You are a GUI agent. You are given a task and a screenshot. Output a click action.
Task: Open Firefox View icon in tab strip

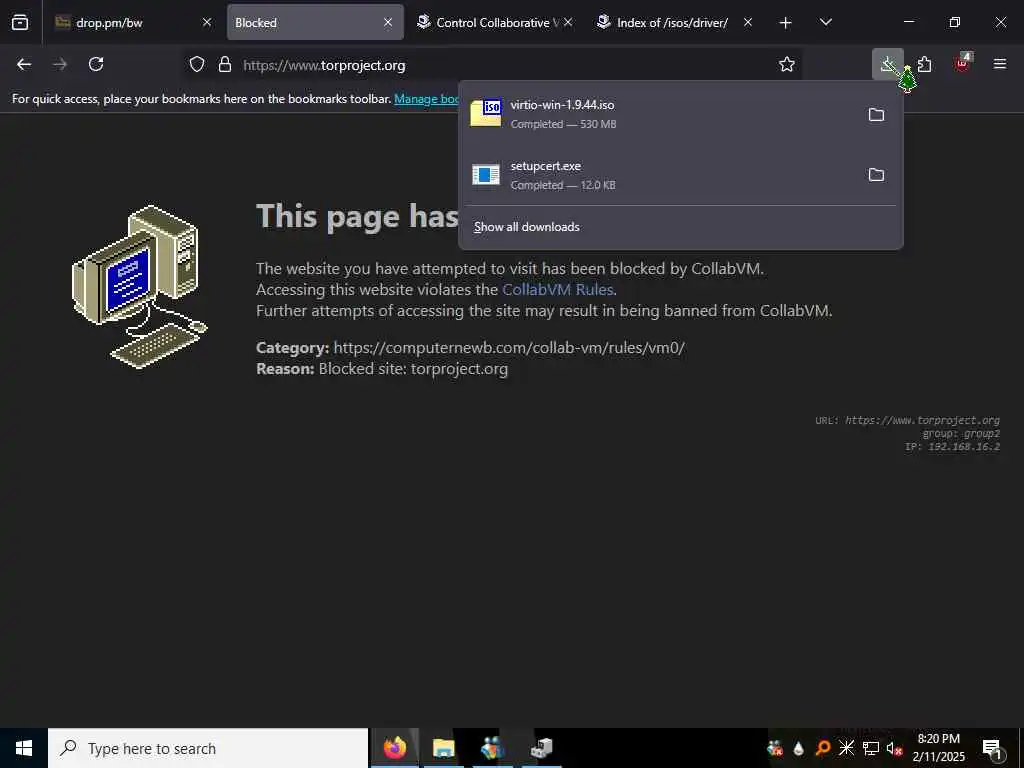tap(20, 22)
